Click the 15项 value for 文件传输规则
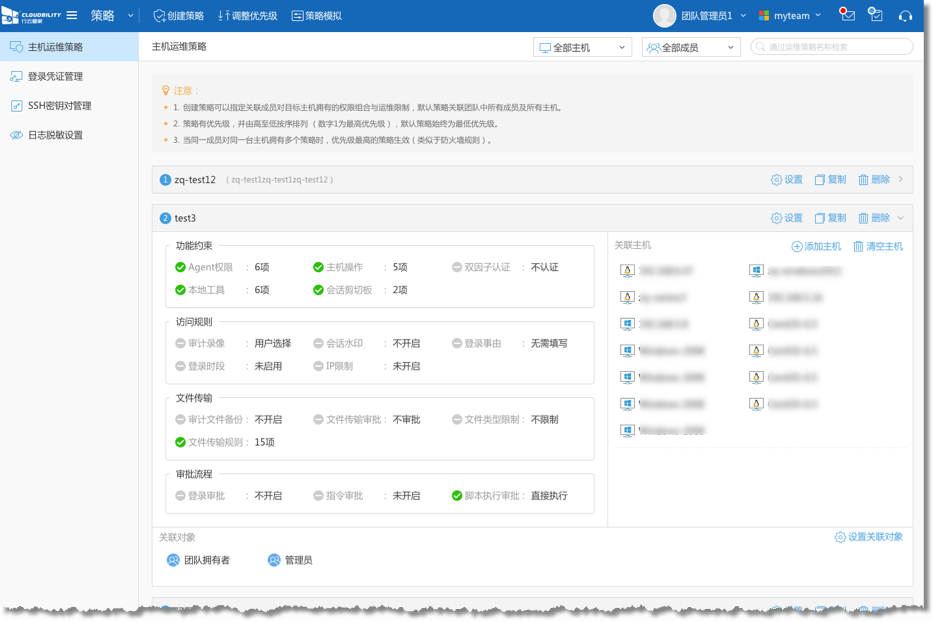 tap(264, 442)
